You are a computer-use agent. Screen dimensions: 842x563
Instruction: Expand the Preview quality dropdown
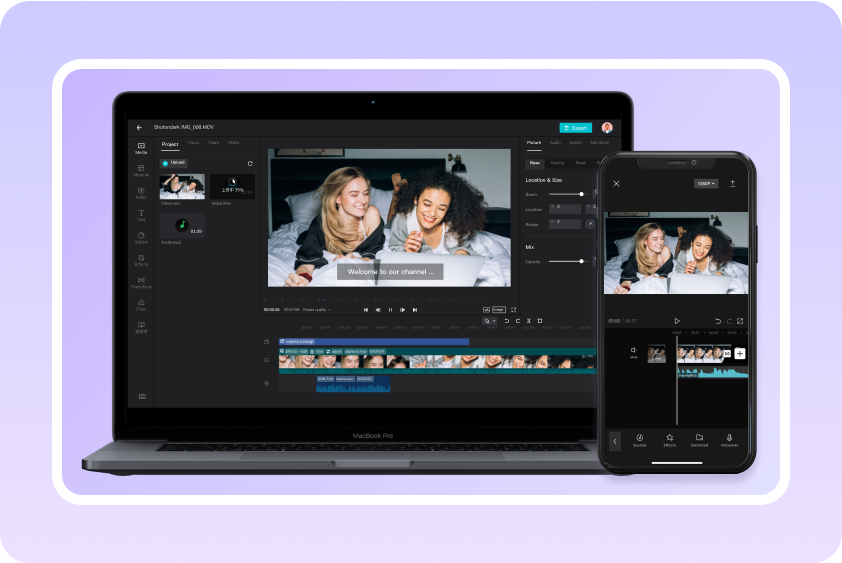pyautogui.click(x=317, y=310)
